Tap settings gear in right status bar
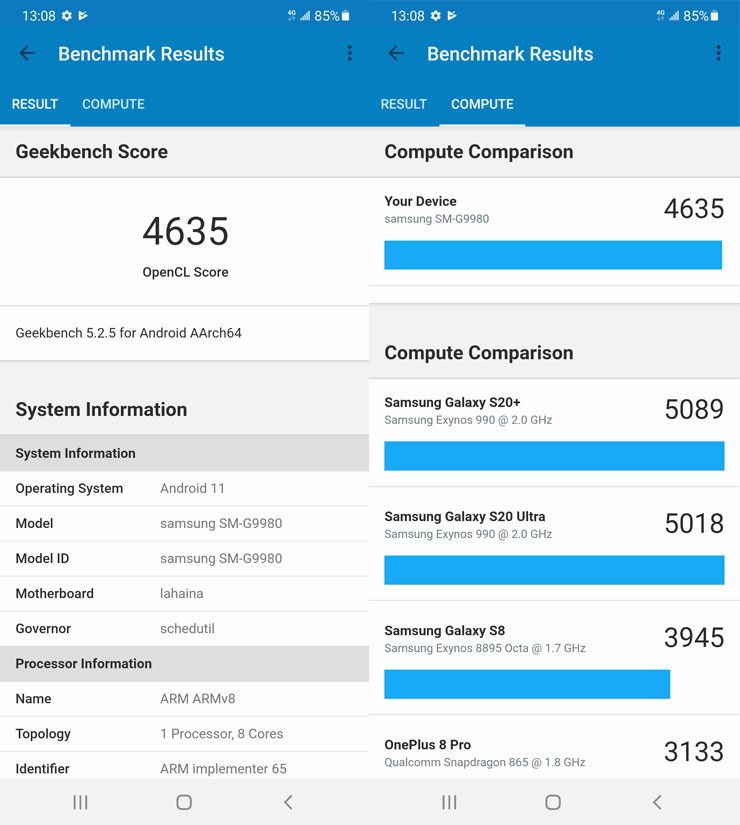The image size is (740, 825). (x=435, y=16)
